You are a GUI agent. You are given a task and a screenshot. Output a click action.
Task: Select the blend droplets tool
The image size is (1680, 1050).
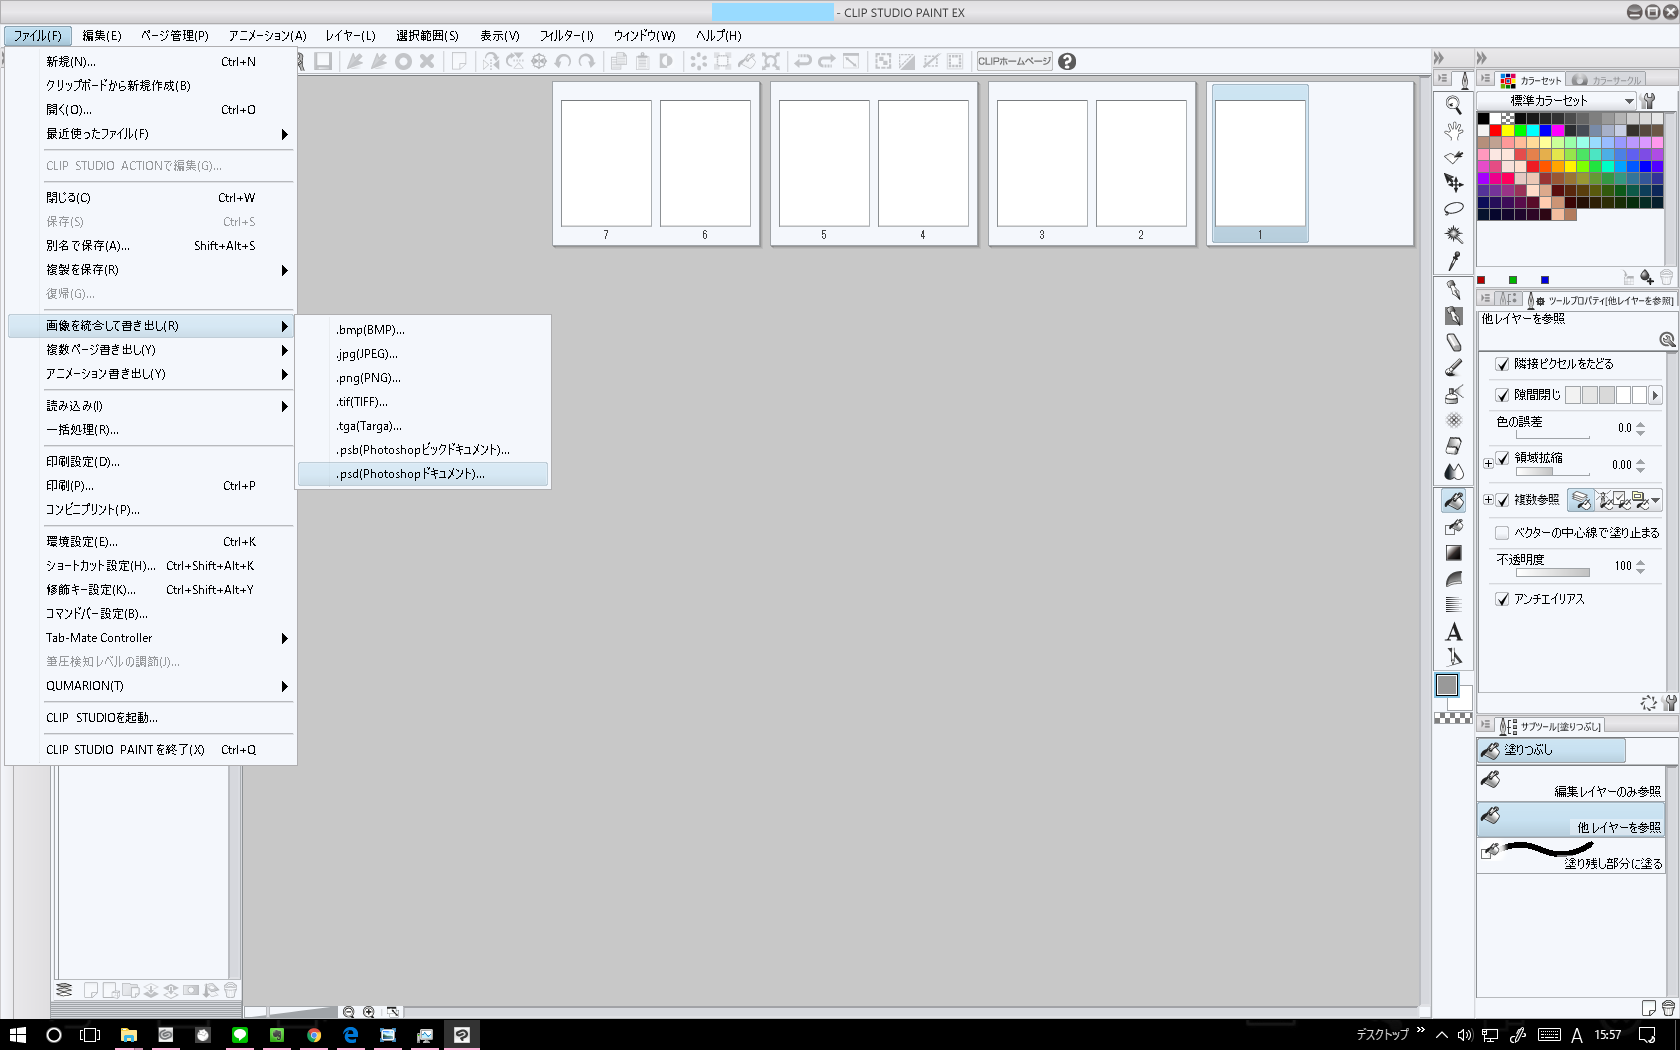1454,472
